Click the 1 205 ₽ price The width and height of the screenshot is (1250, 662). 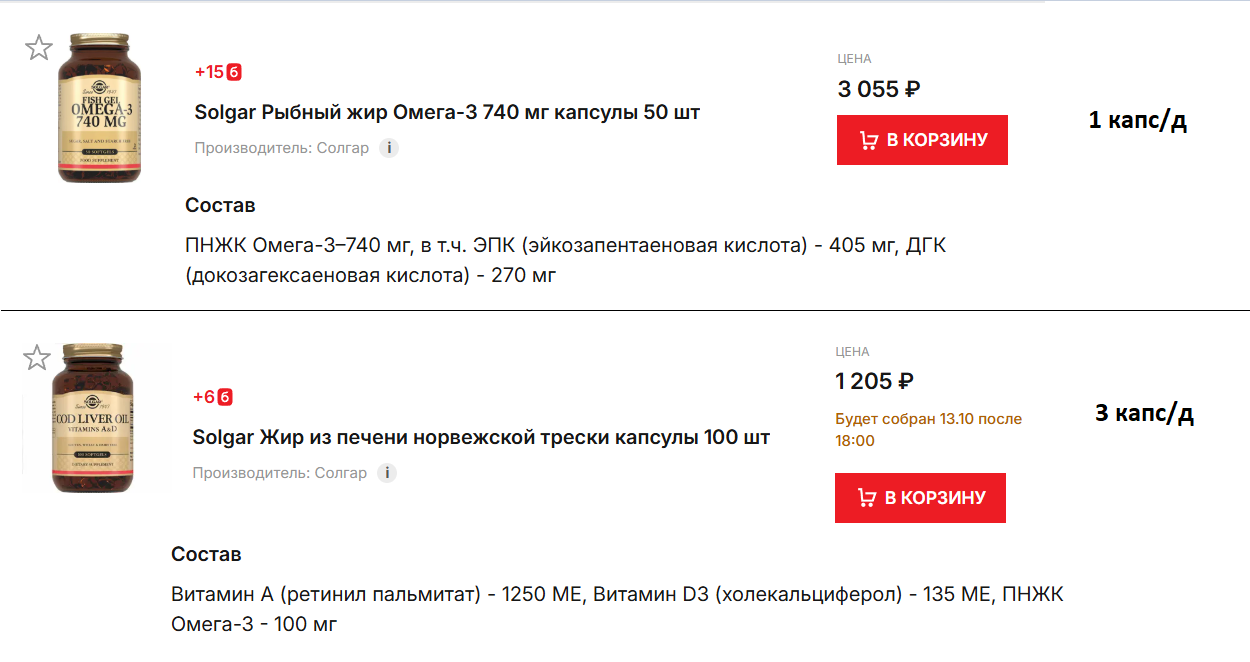874,381
